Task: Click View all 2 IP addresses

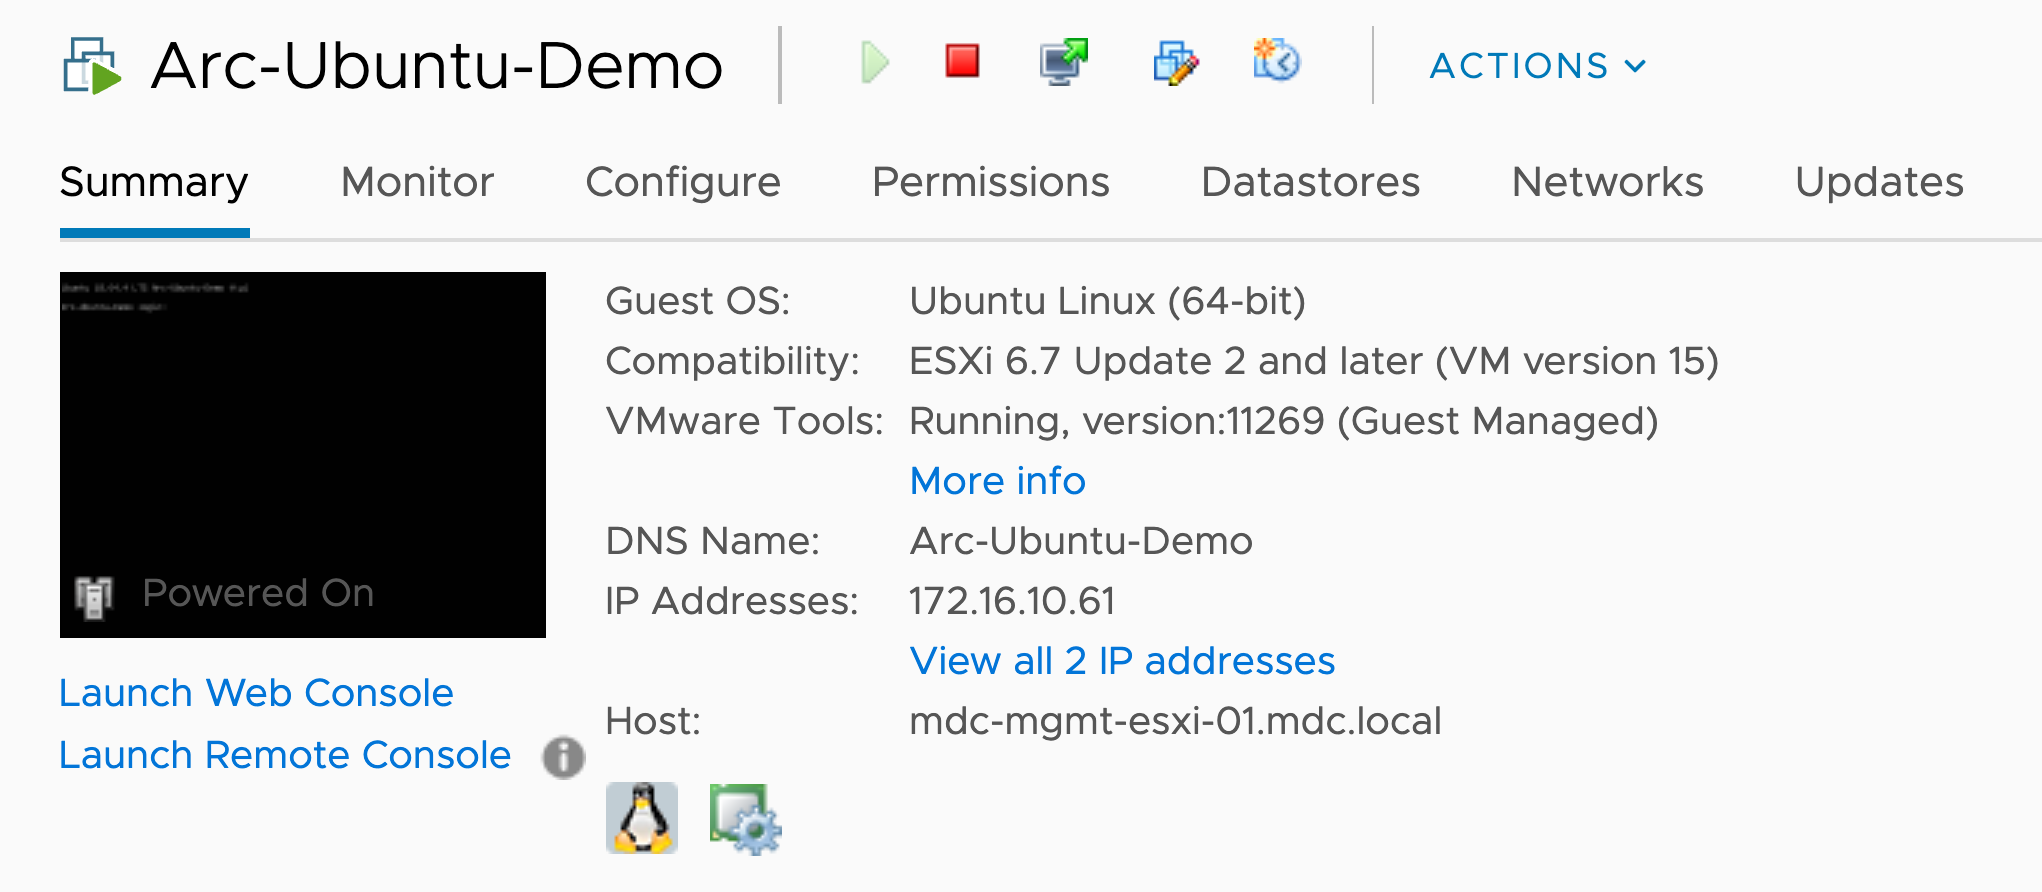Action: tap(1122, 661)
